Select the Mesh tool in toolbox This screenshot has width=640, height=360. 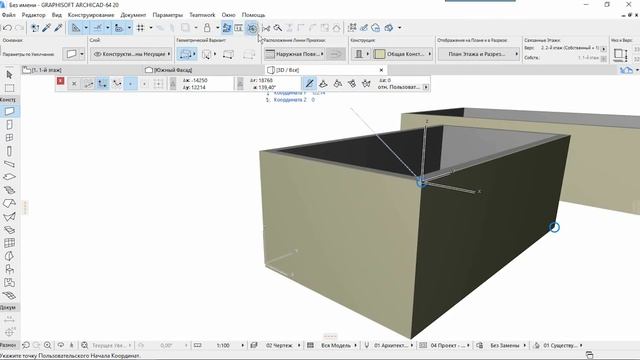pos(9,296)
